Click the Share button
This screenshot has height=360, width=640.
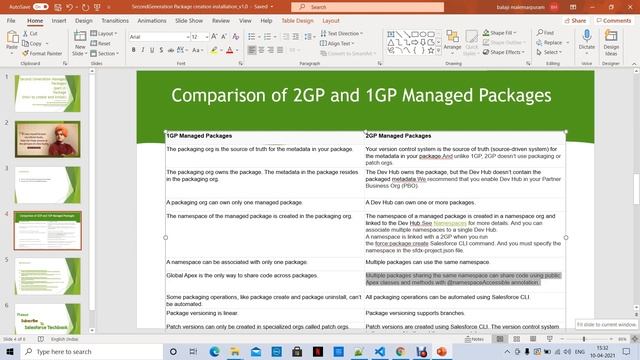(x=575, y=20)
